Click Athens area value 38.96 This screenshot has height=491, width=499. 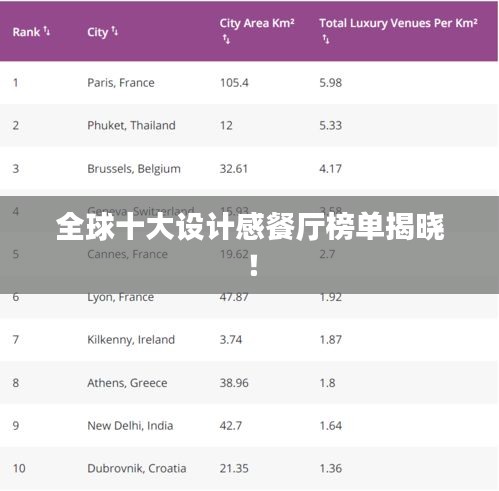[234, 383]
